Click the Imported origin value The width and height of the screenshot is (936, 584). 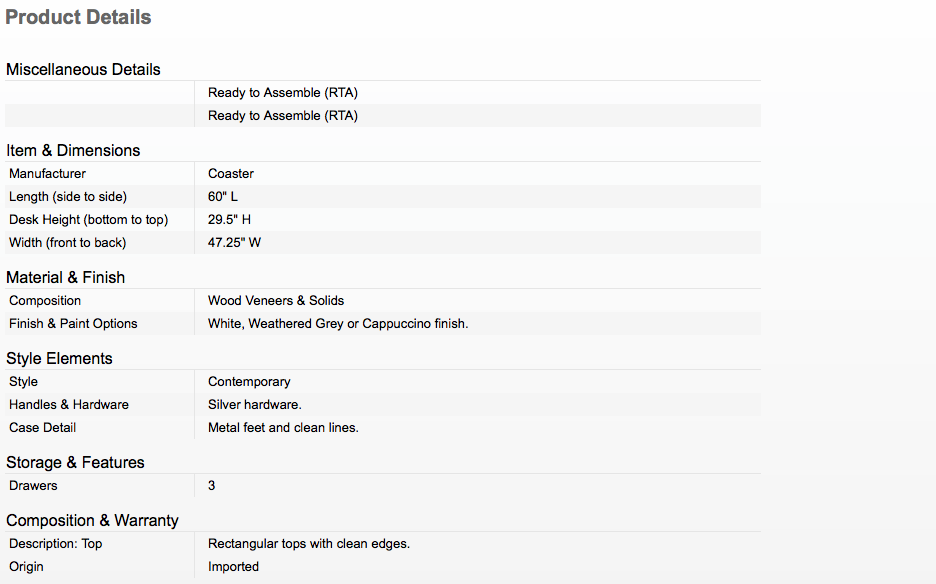(233, 567)
